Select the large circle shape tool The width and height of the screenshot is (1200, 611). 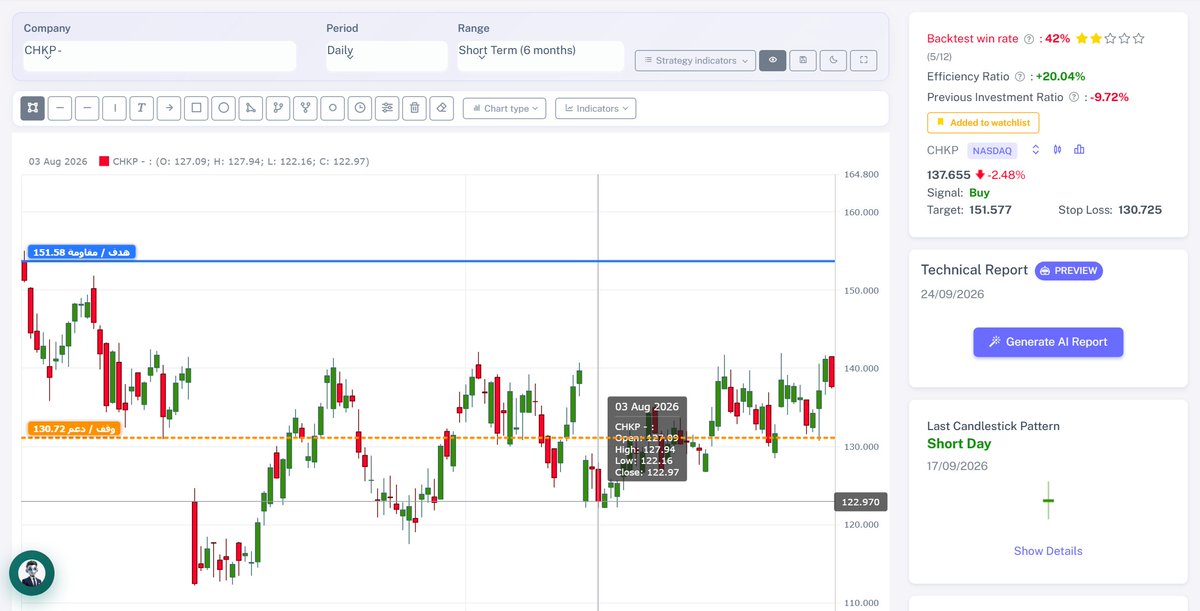pos(223,108)
